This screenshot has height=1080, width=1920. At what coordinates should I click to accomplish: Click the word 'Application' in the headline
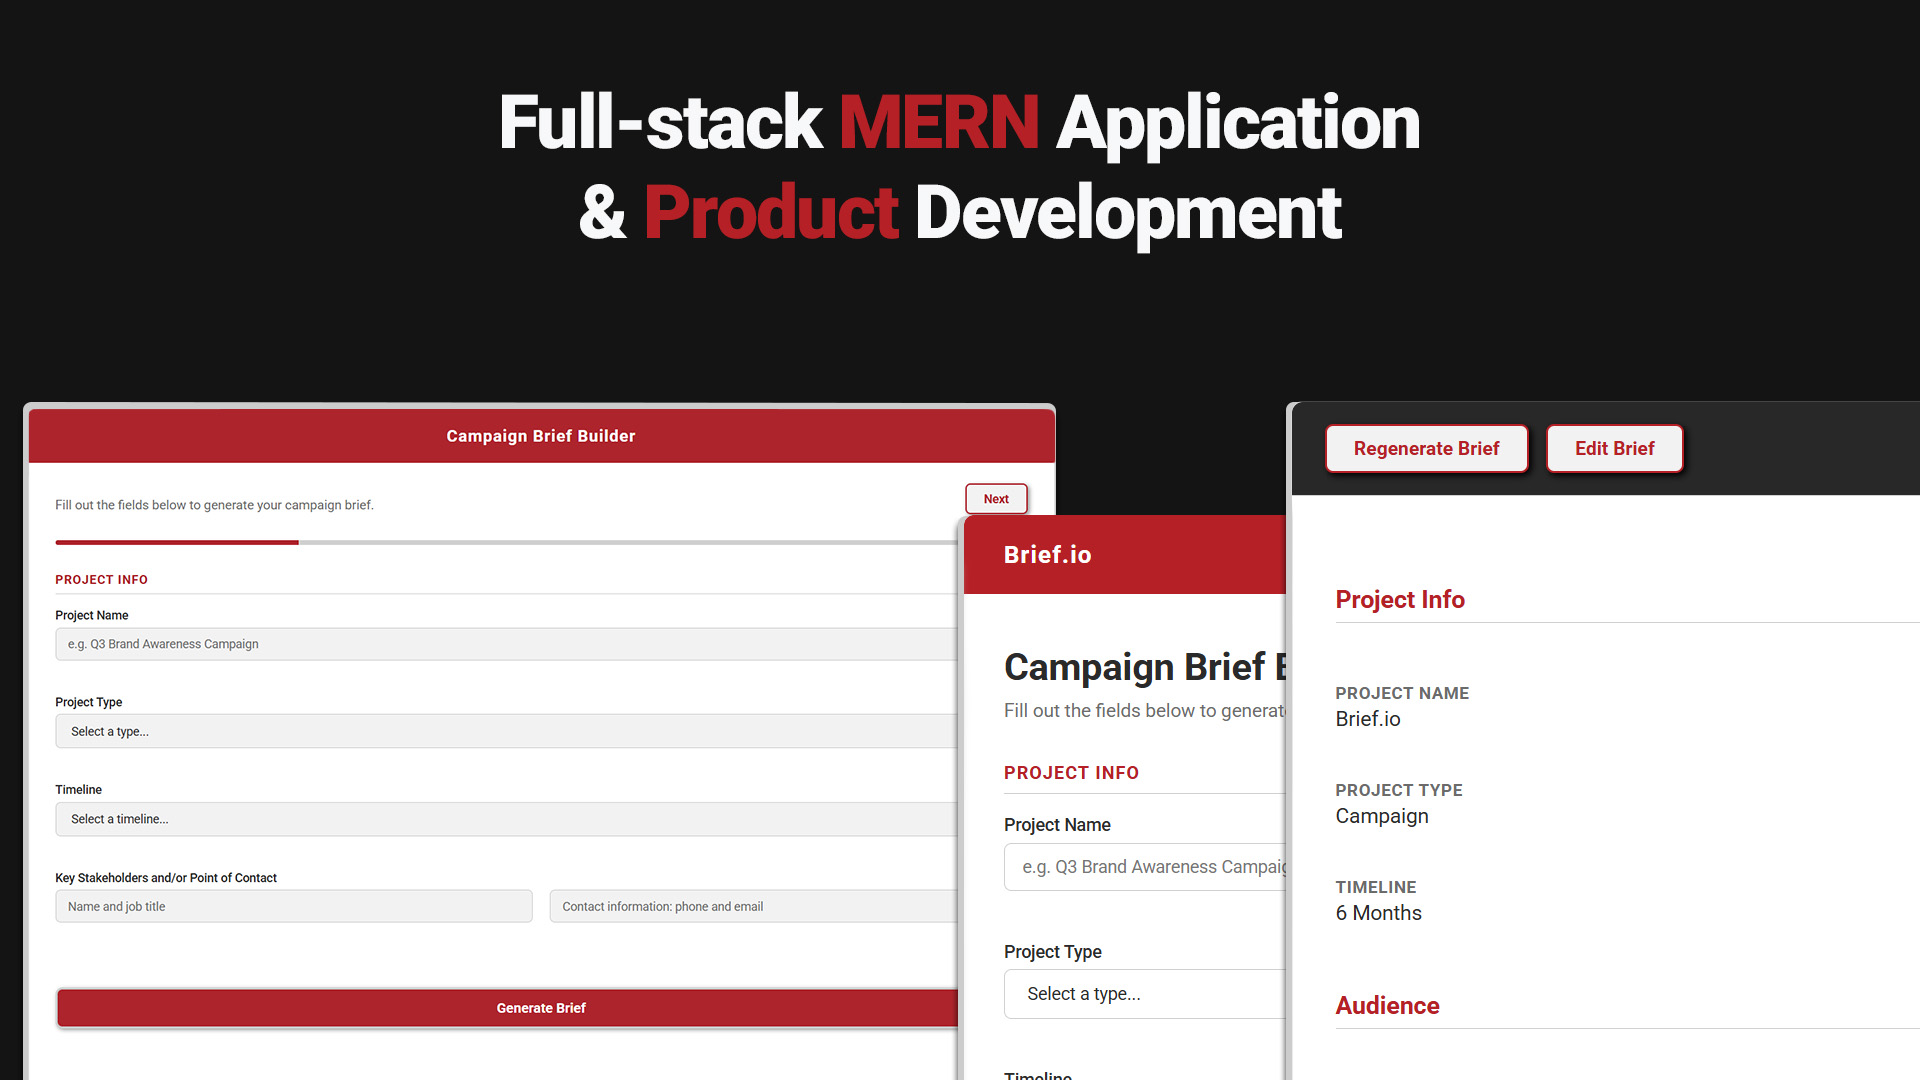tap(1238, 124)
